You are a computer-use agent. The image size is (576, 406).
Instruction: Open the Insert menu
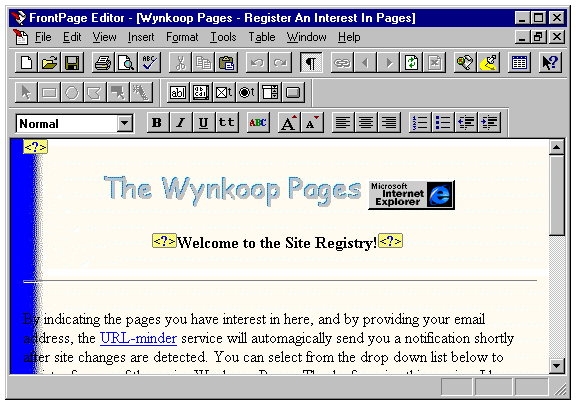pyautogui.click(x=141, y=37)
